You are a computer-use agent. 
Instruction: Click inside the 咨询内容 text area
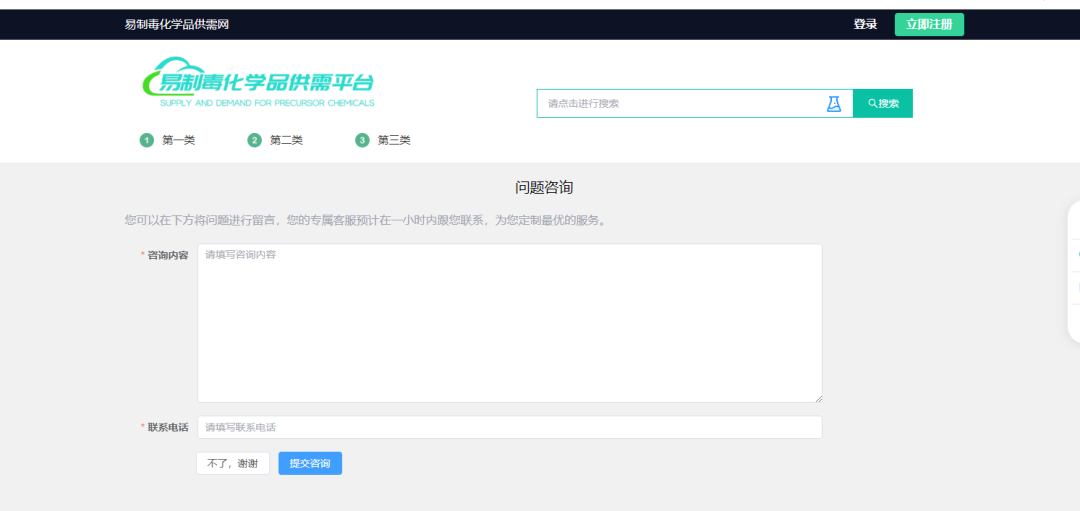point(509,322)
